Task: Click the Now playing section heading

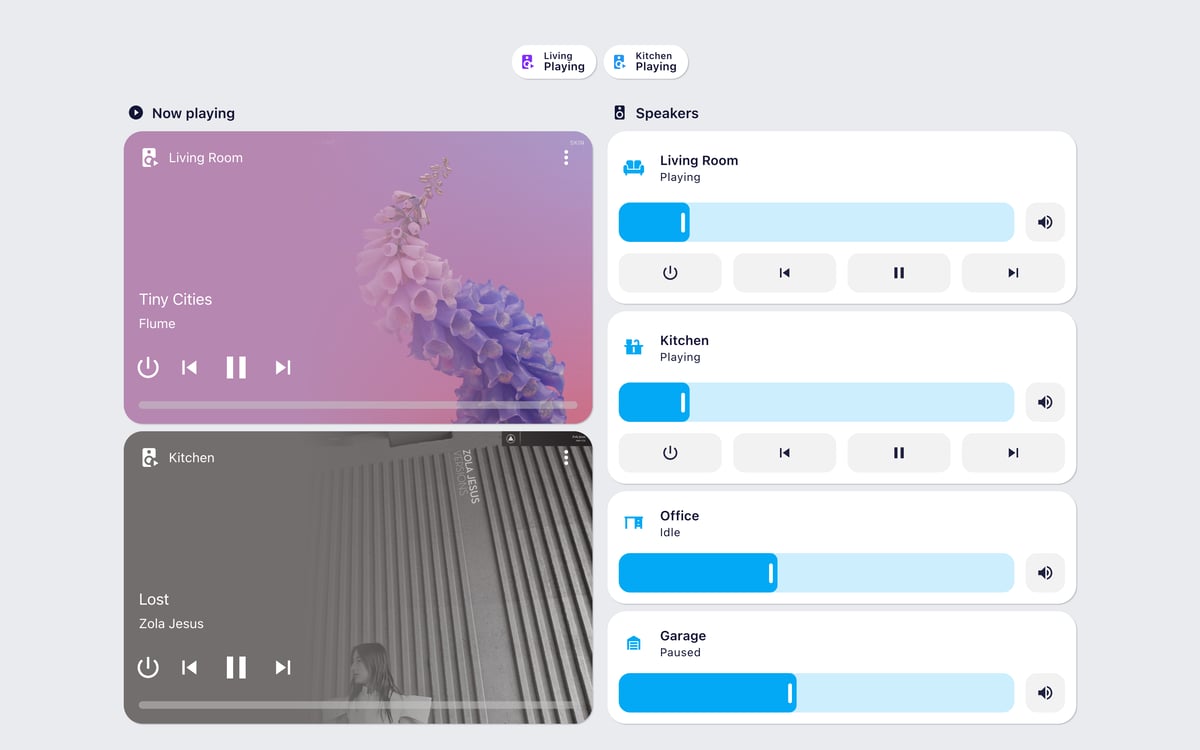Action: pos(193,113)
